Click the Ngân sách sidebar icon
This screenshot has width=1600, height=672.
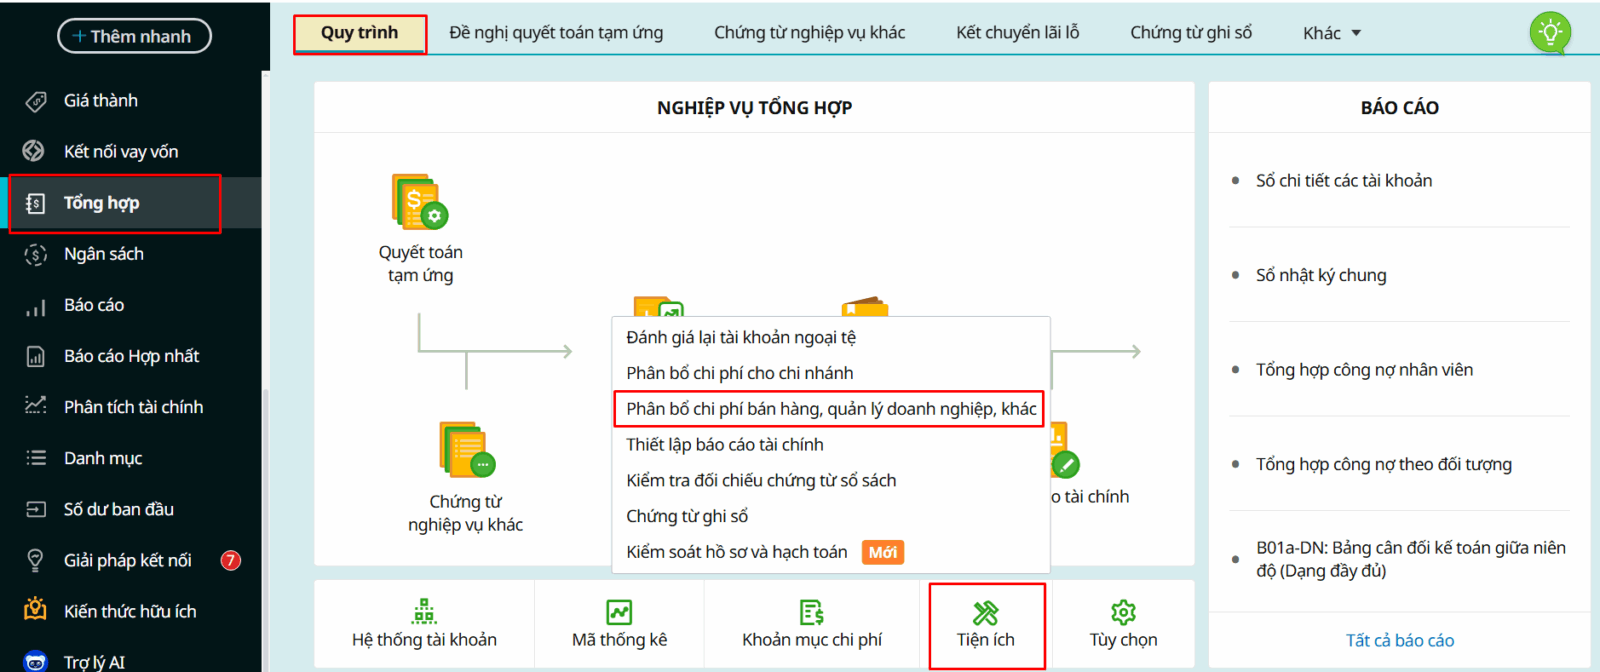[36, 254]
